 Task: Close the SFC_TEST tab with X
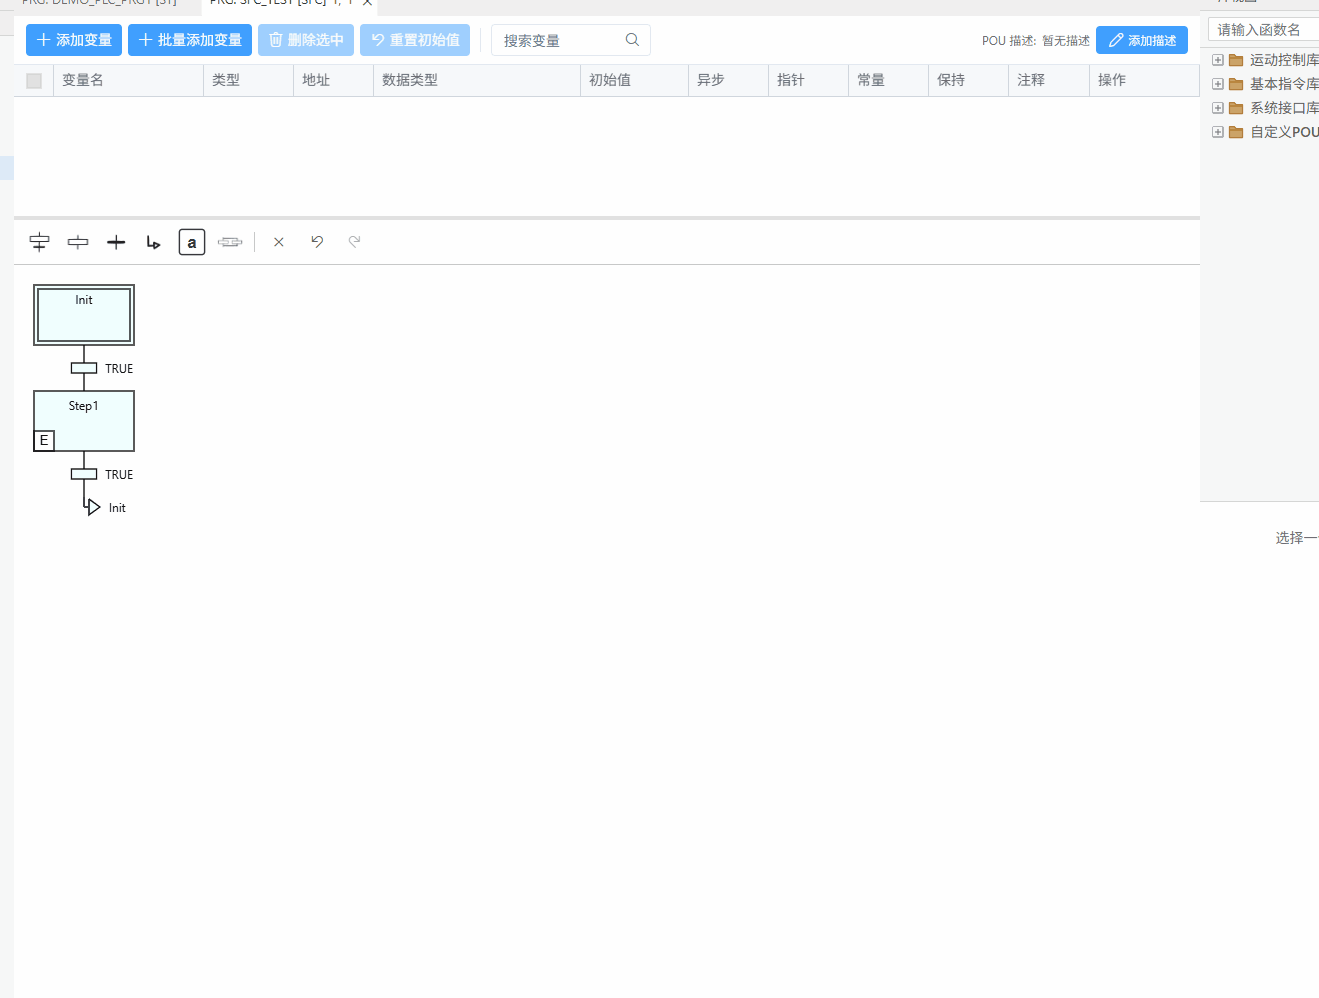point(367,3)
